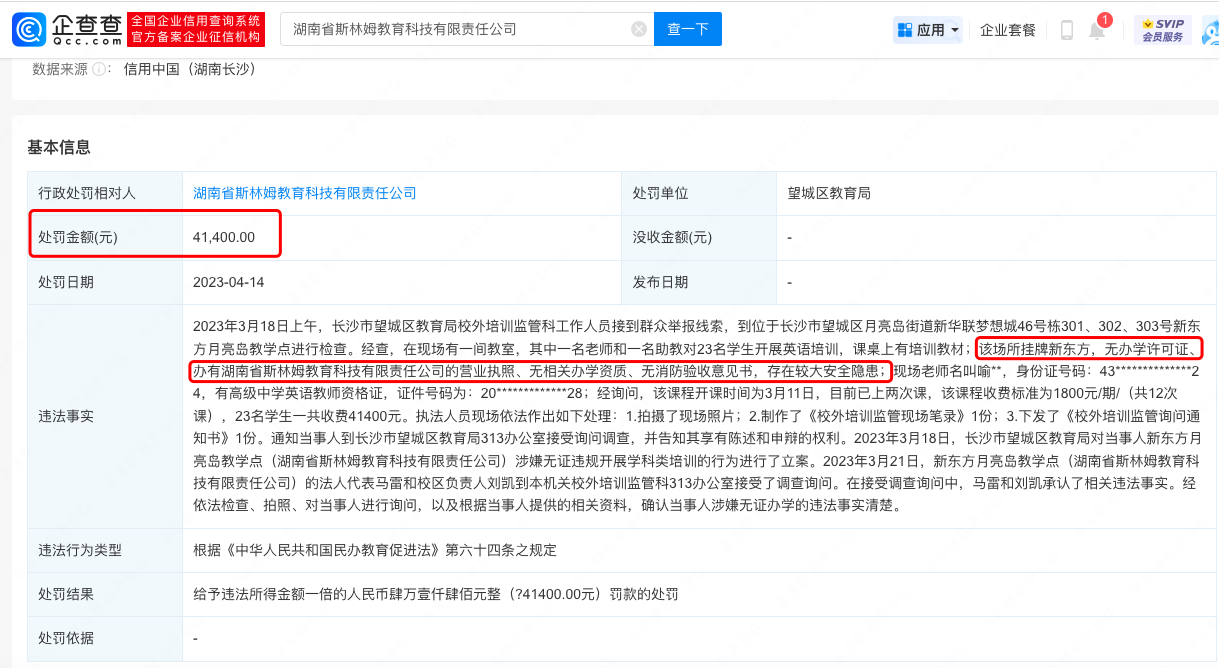Click the 处罚金额(元) label cell
This screenshot has height=668, width=1219.
pos(105,238)
